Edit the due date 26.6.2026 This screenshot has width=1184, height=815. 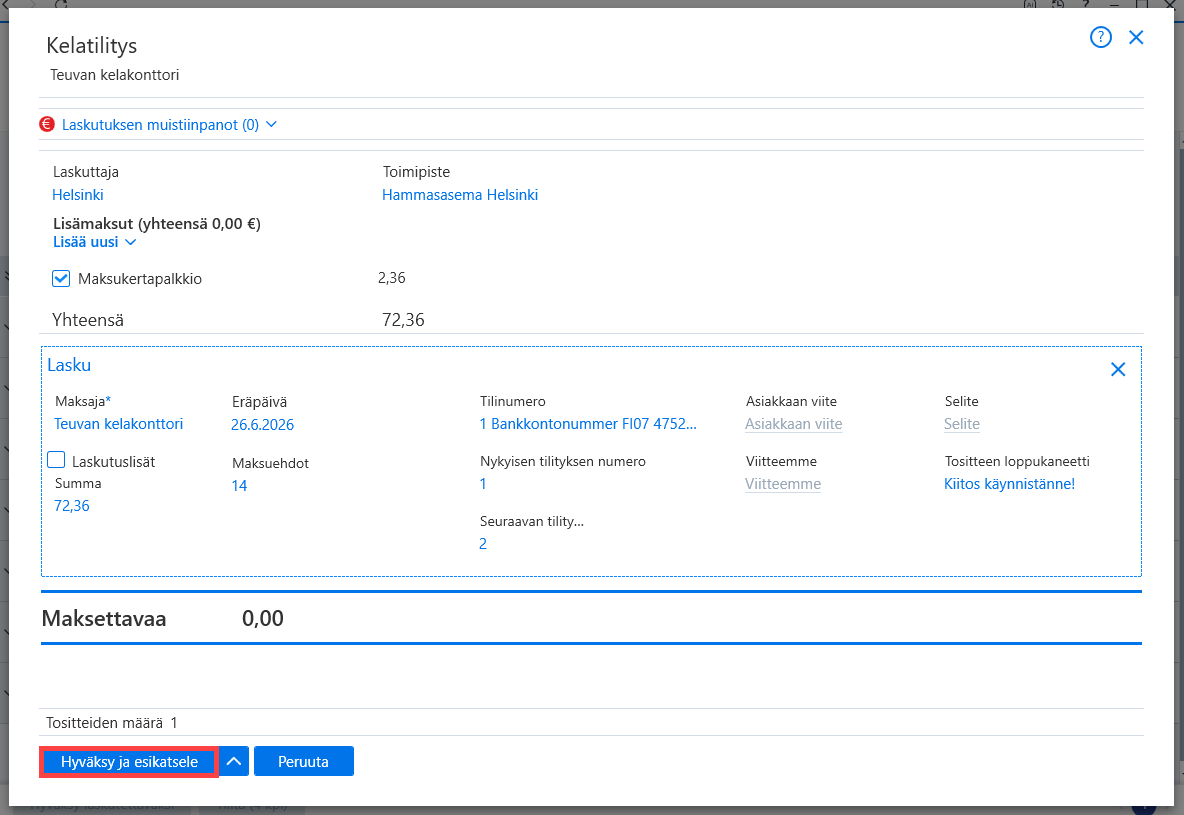[262, 424]
